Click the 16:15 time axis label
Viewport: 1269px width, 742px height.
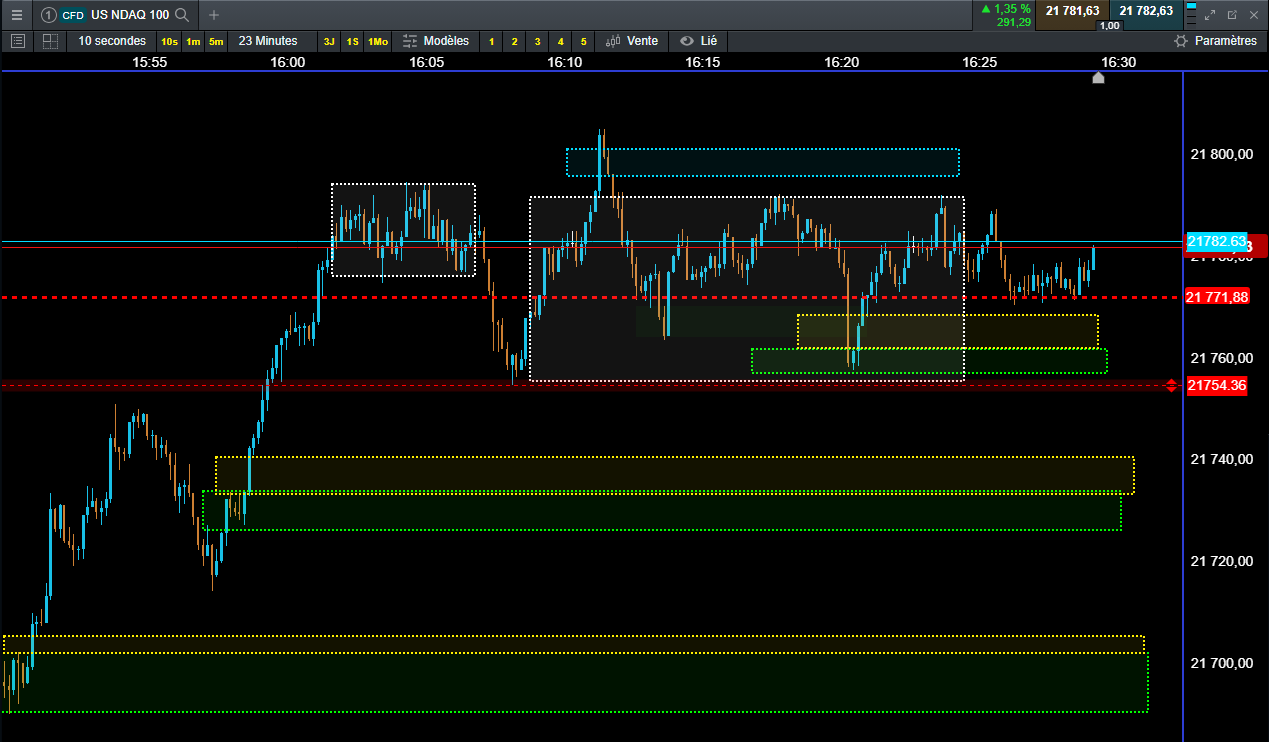pyautogui.click(x=702, y=62)
